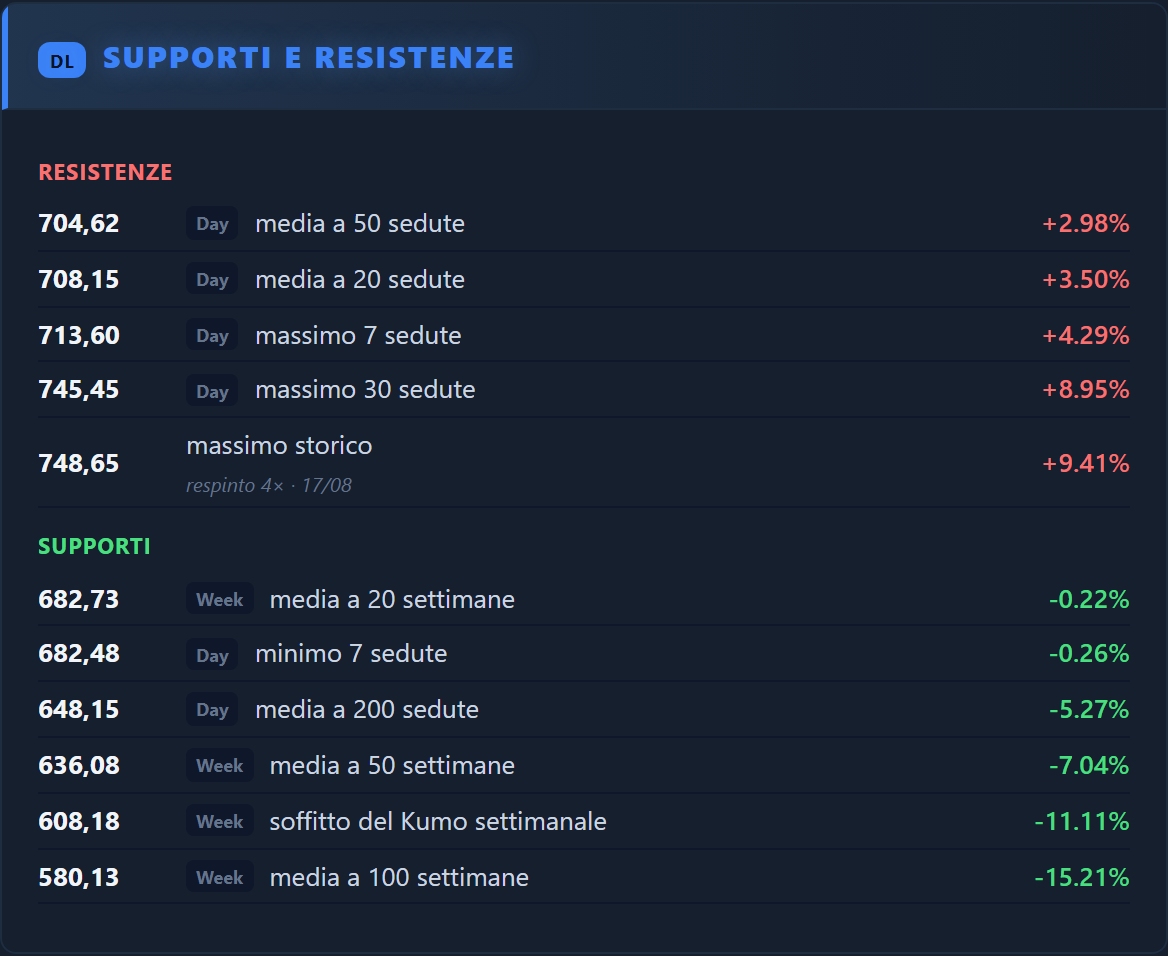
Task: Click price value 745,45
Action: coord(79,390)
